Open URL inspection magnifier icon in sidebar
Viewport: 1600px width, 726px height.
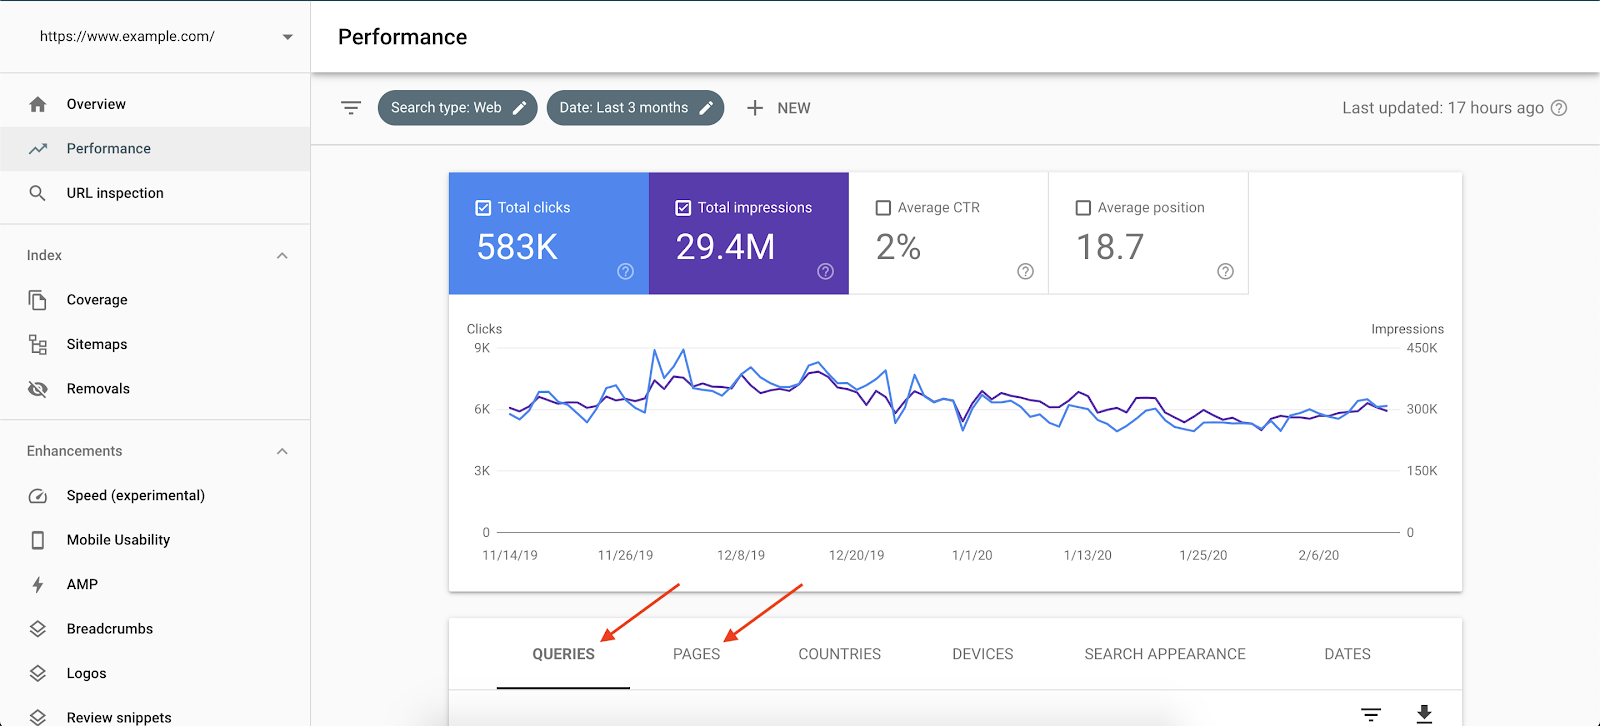(x=38, y=193)
